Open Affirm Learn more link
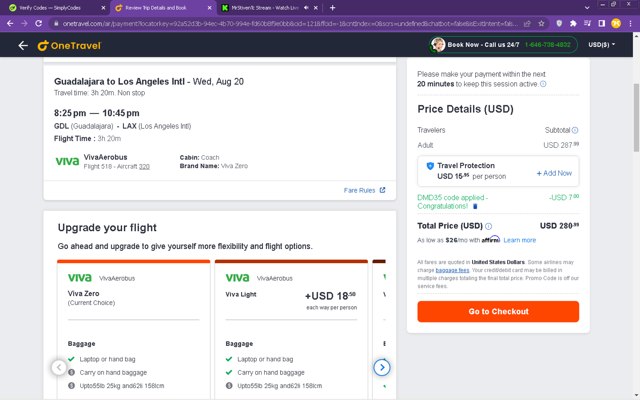Screen dimensions: 640x400 coord(520,240)
